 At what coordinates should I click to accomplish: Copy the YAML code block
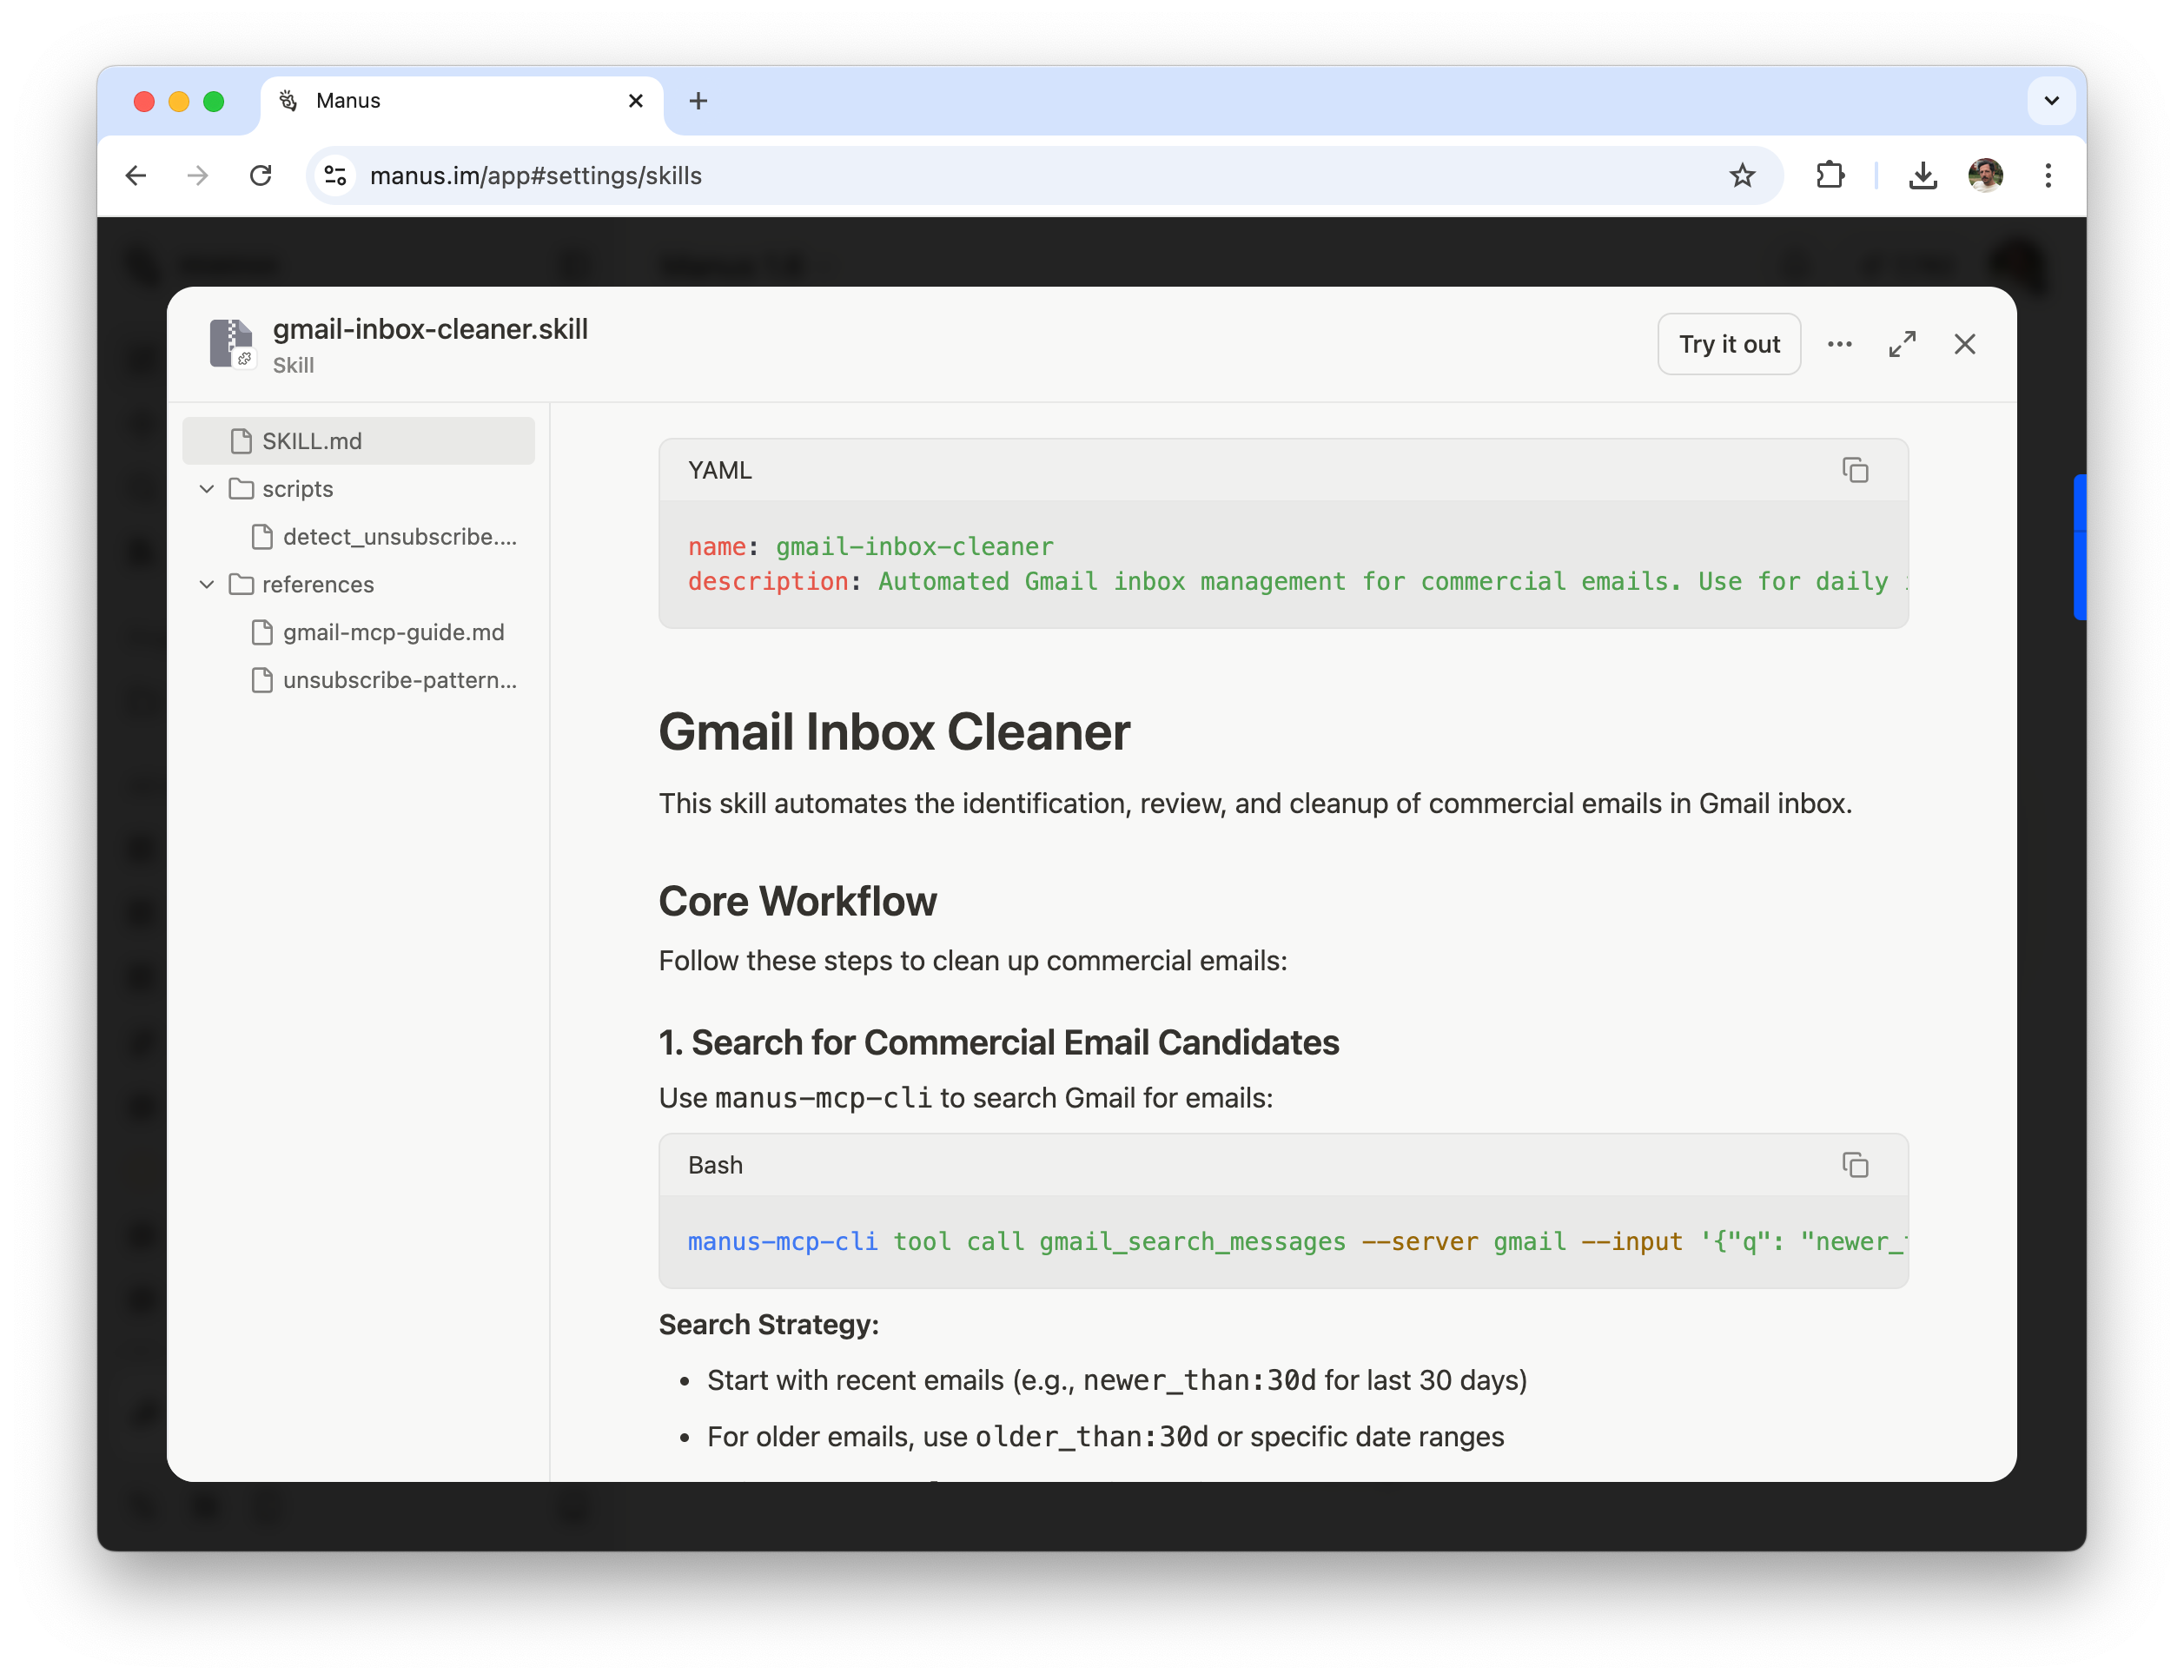click(x=1854, y=470)
